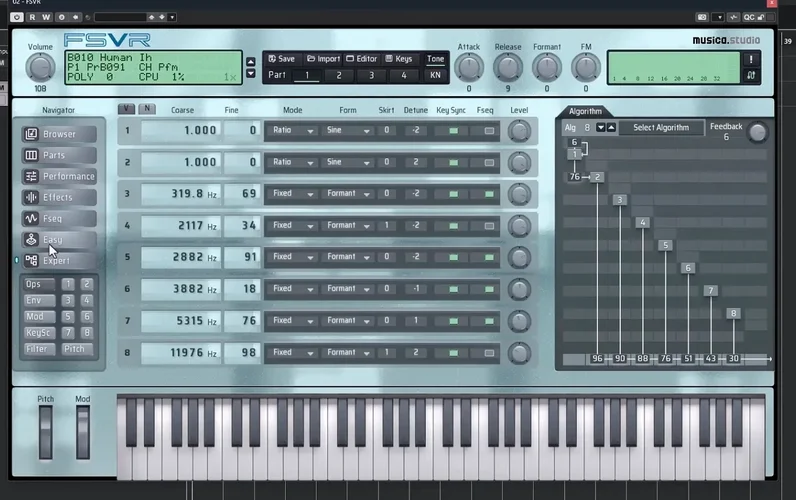Select Part 2 tab
796x500 pixels.
point(339,76)
